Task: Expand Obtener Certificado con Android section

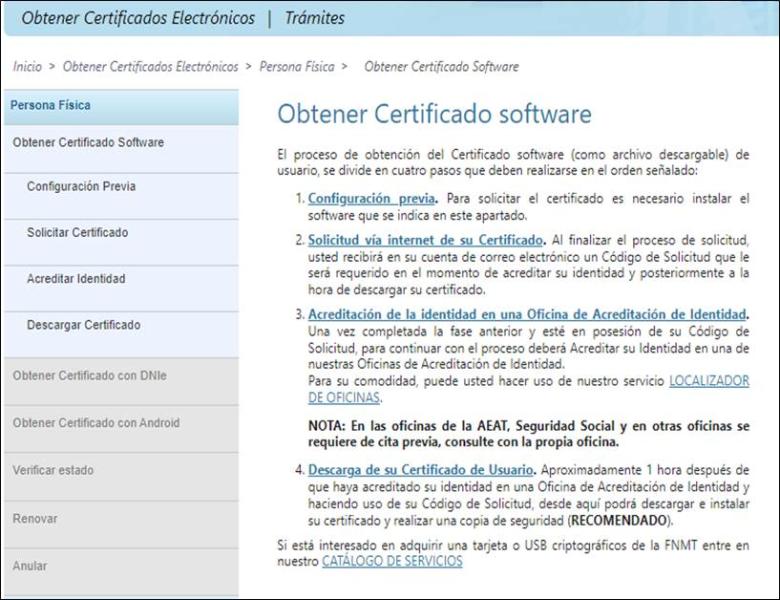Action: [96, 422]
